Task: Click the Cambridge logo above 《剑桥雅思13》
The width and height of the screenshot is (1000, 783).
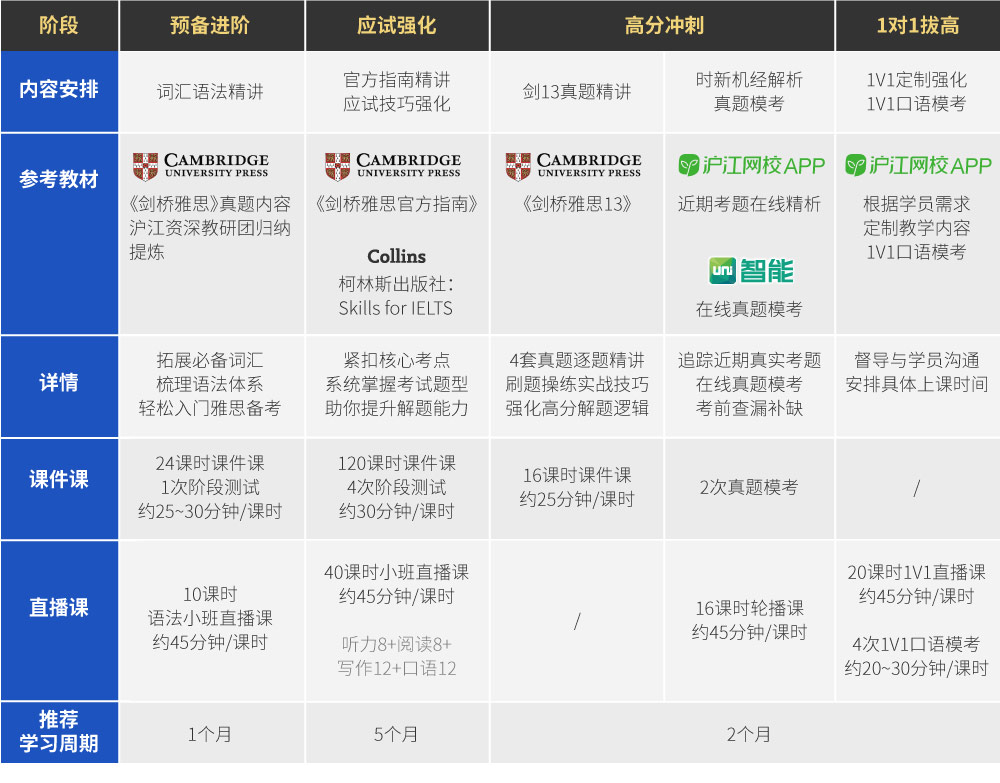Action: tap(573, 166)
